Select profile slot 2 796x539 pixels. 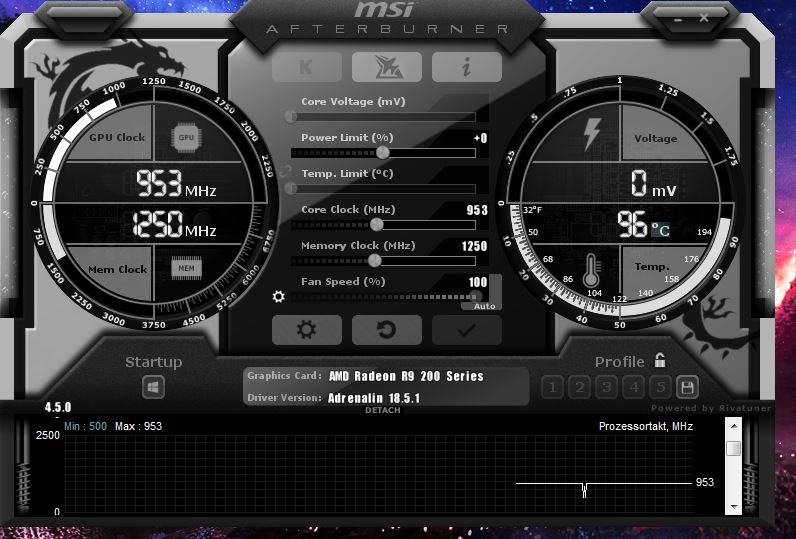(x=579, y=387)
